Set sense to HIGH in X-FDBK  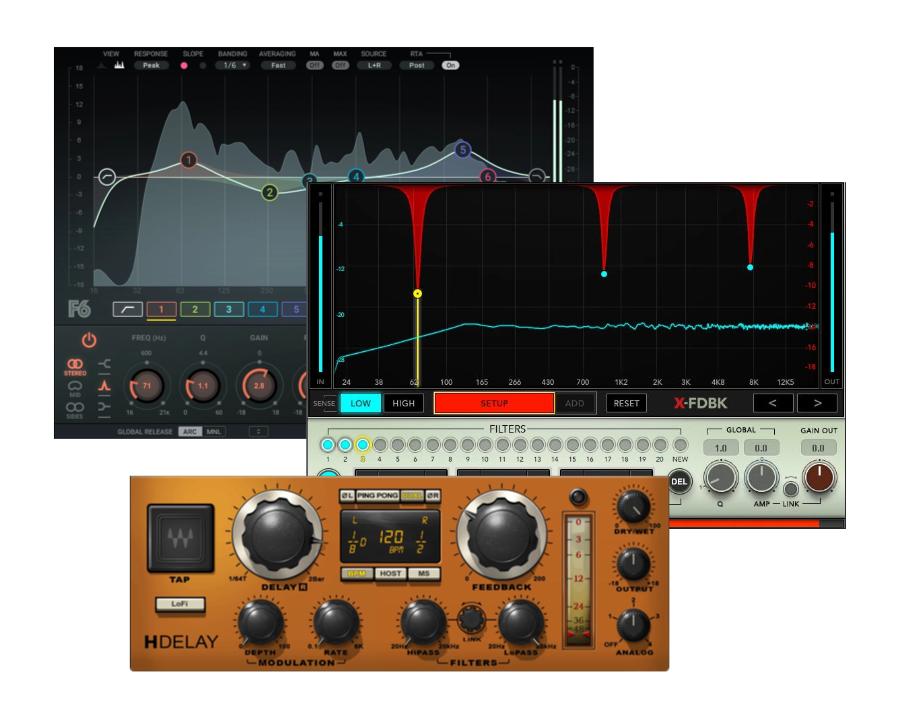point(404,403)
